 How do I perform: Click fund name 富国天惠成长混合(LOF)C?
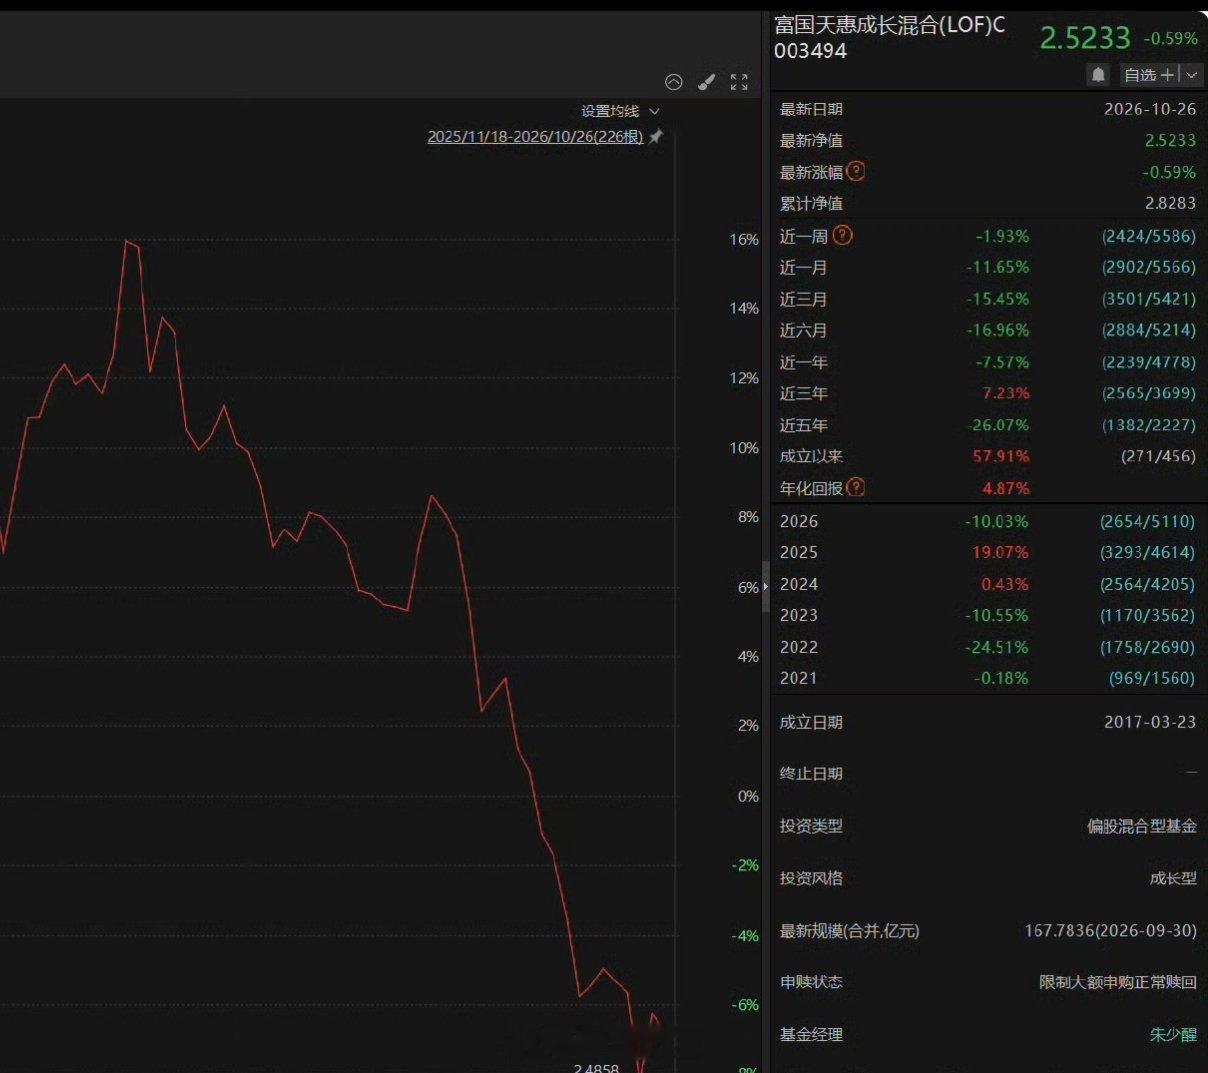point(890,25)
